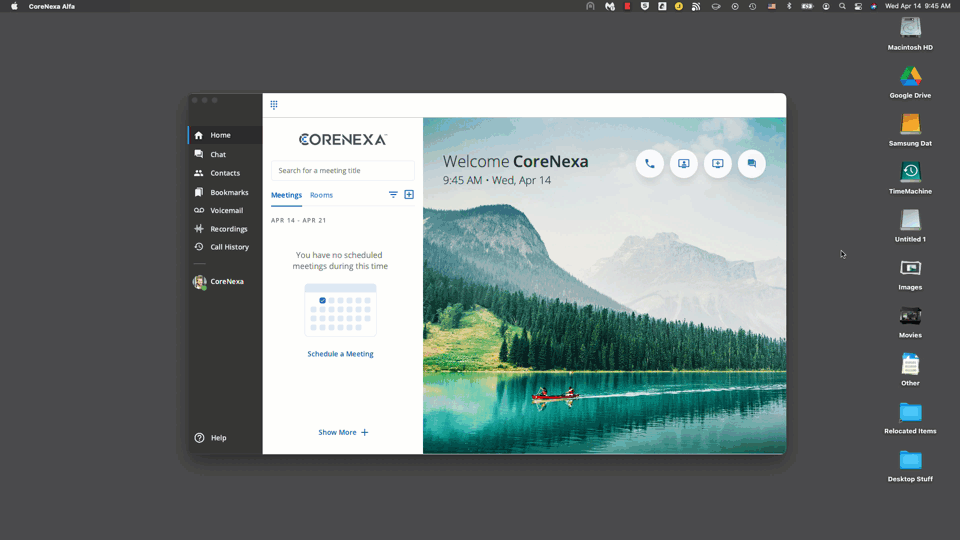
Task: Click Show More to load more meetings
Action: pos(343,432)
